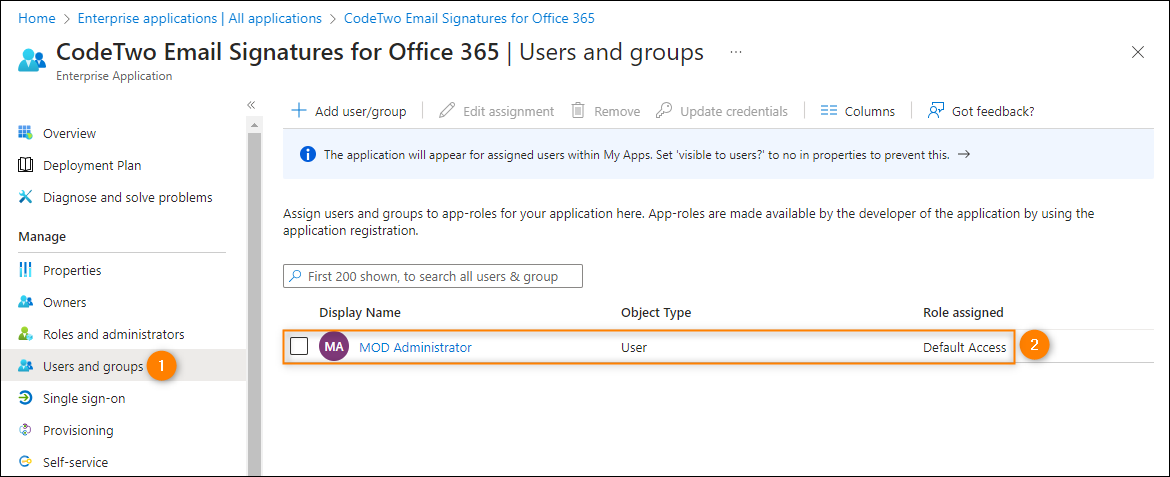Click the User object type cell

pos(634,347)
